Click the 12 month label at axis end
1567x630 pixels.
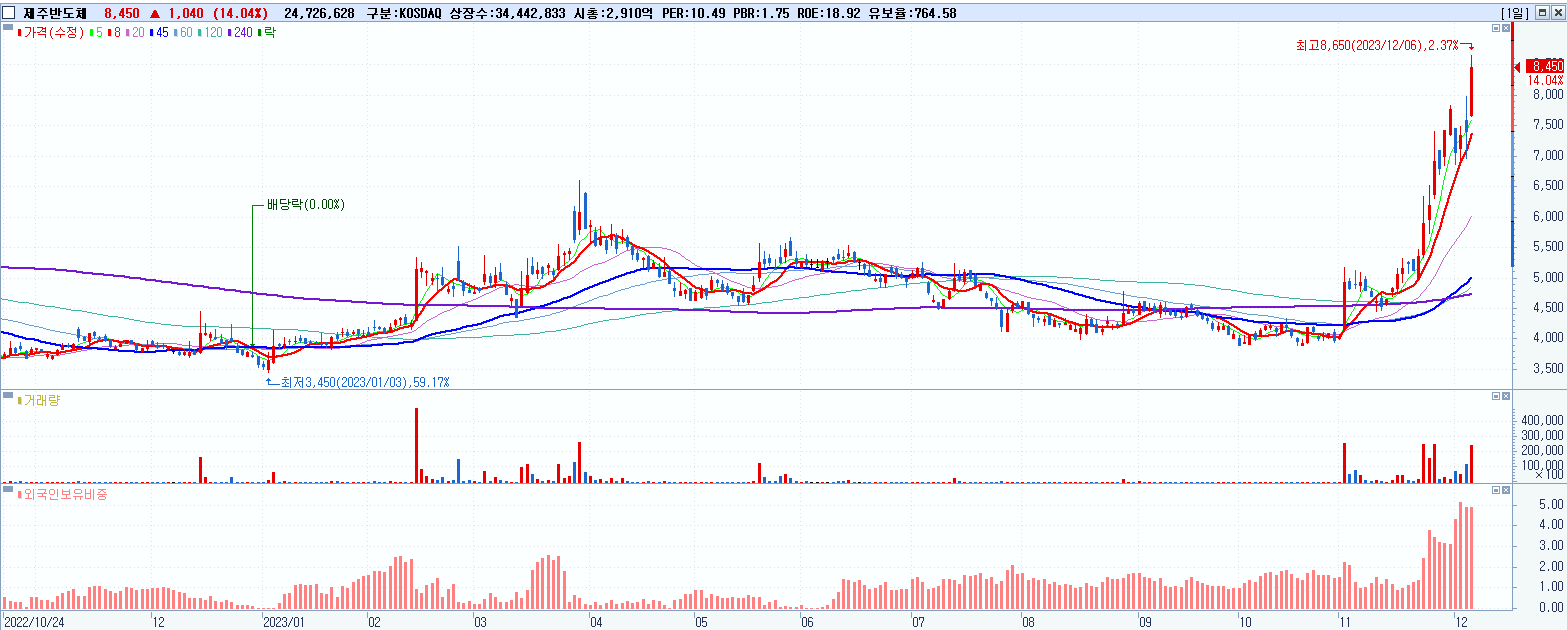click(1461, 620)
